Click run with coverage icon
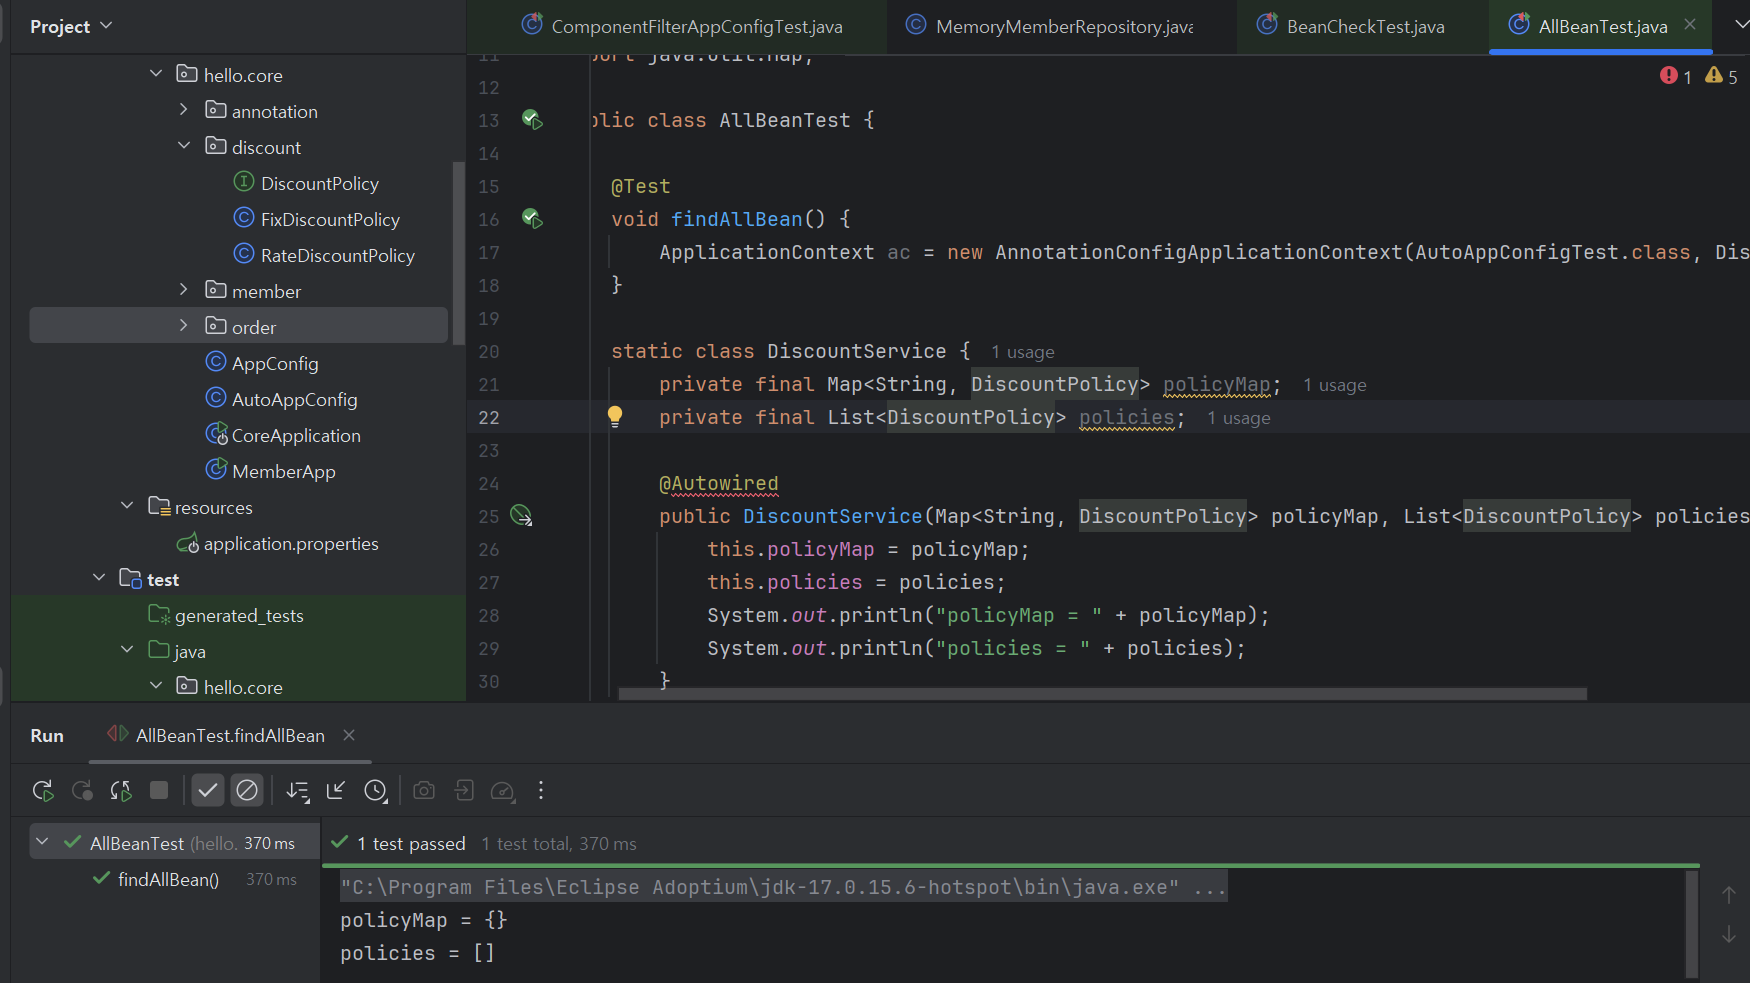1750x983 pixels. point(502,791)
